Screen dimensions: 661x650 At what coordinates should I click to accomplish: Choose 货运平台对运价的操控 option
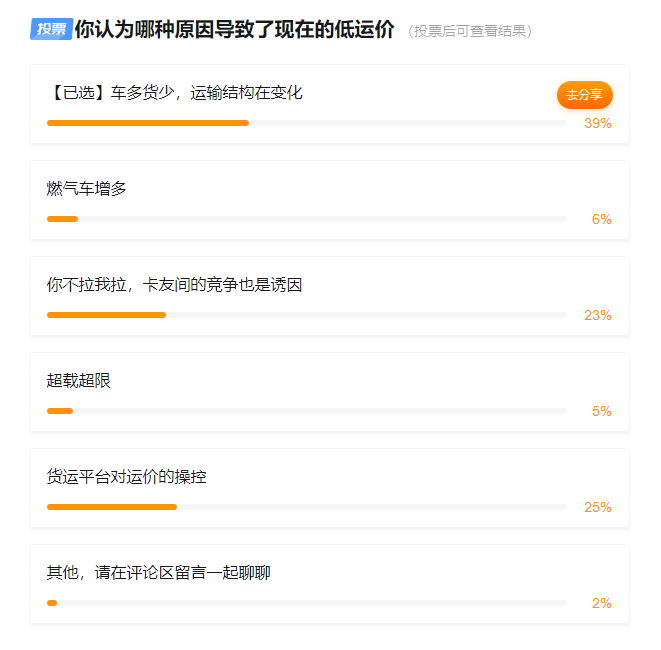pyautogui.click(x=330, y=489)
